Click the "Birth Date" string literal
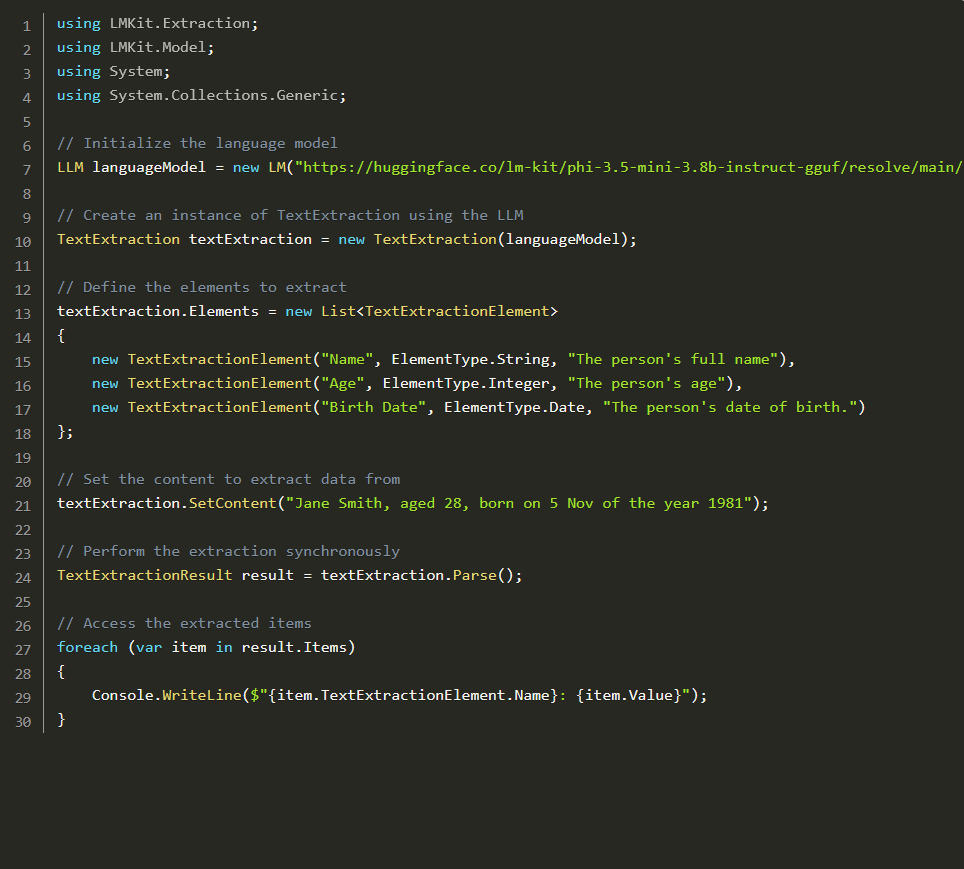 (x=373, y=407)
